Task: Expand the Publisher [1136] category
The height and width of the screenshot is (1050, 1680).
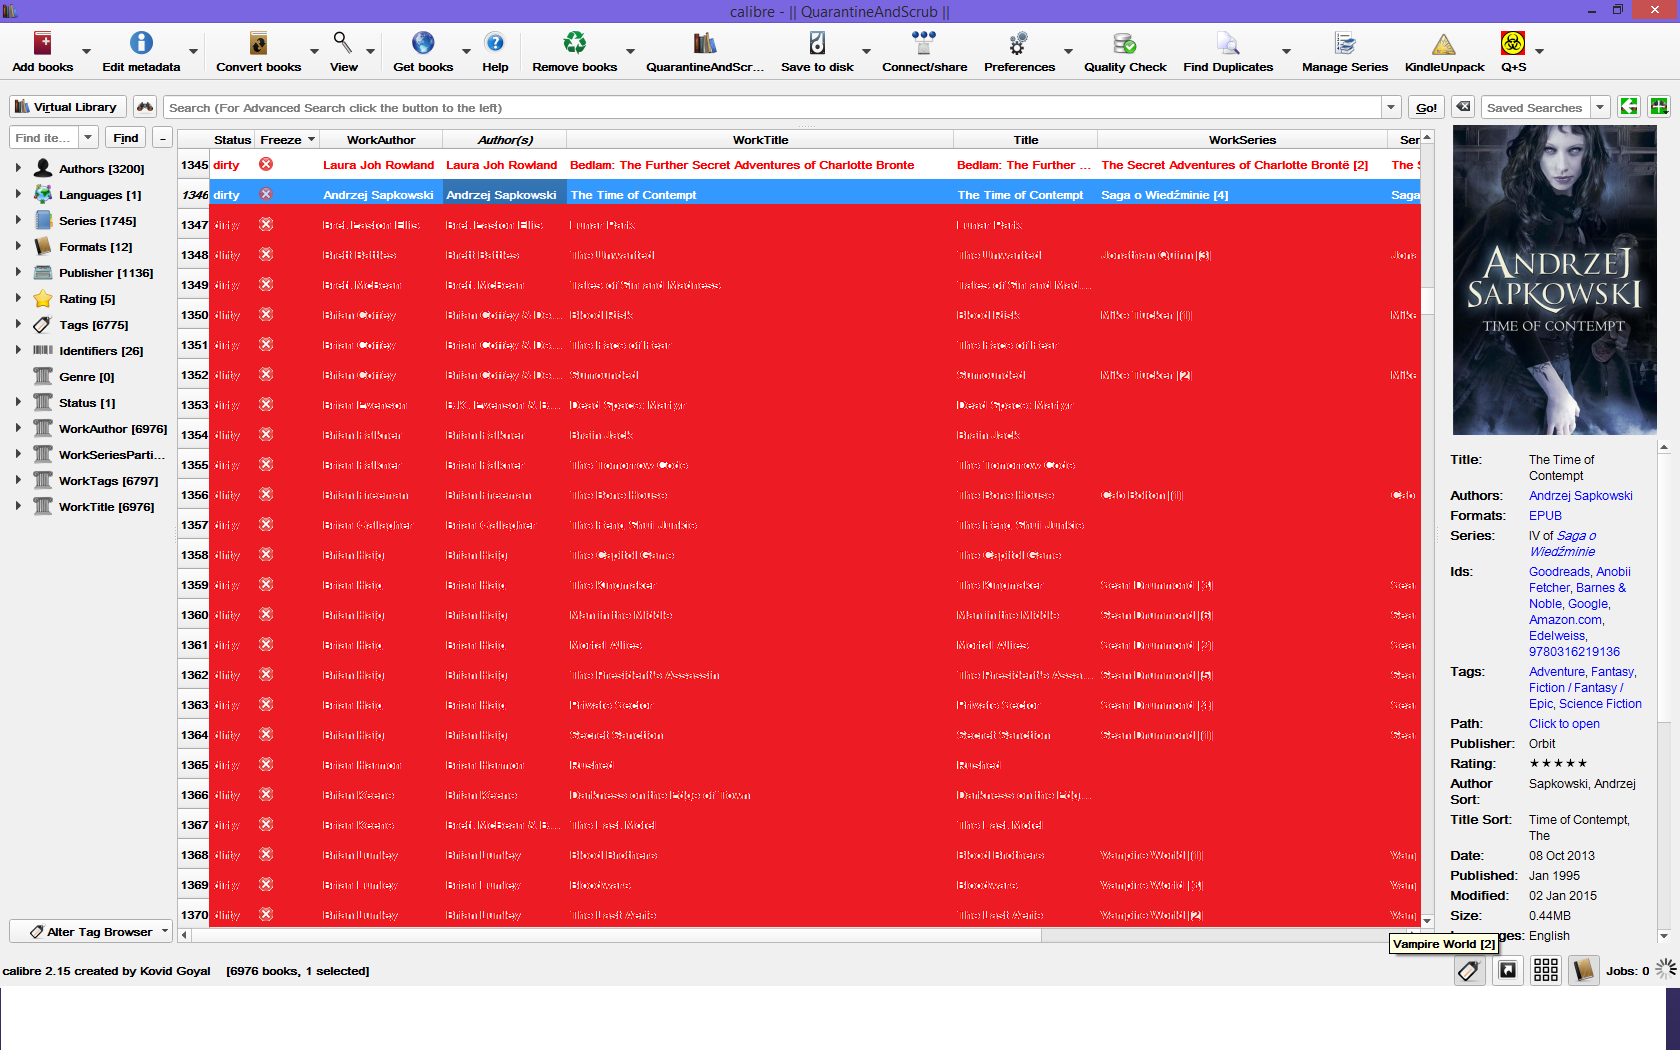Action: 18,272
